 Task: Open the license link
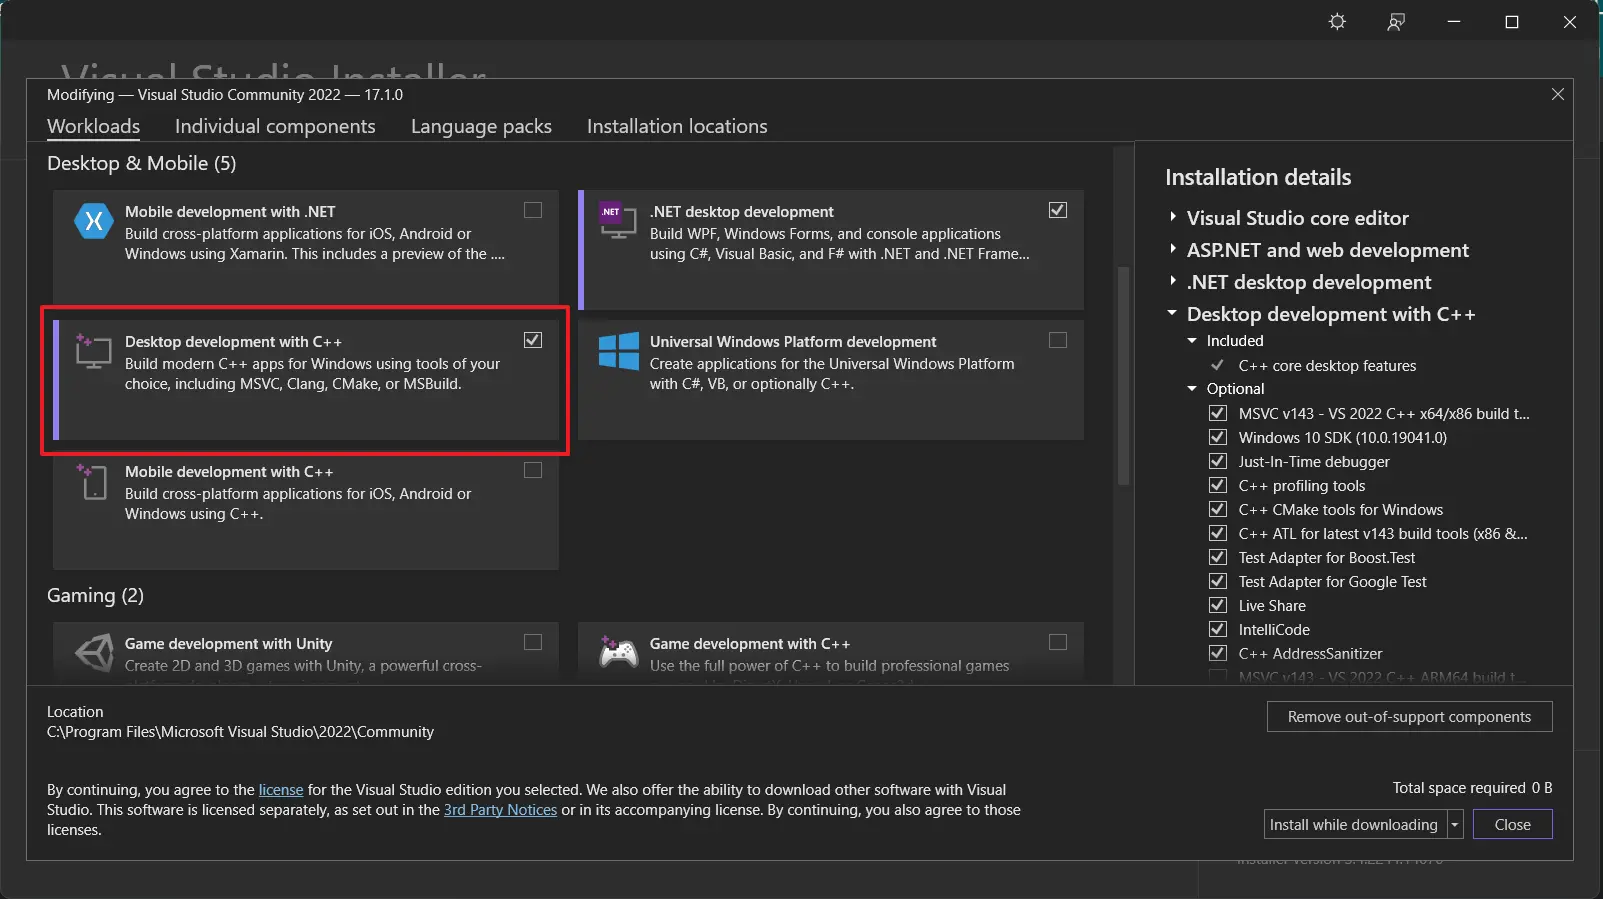point(281,790)
